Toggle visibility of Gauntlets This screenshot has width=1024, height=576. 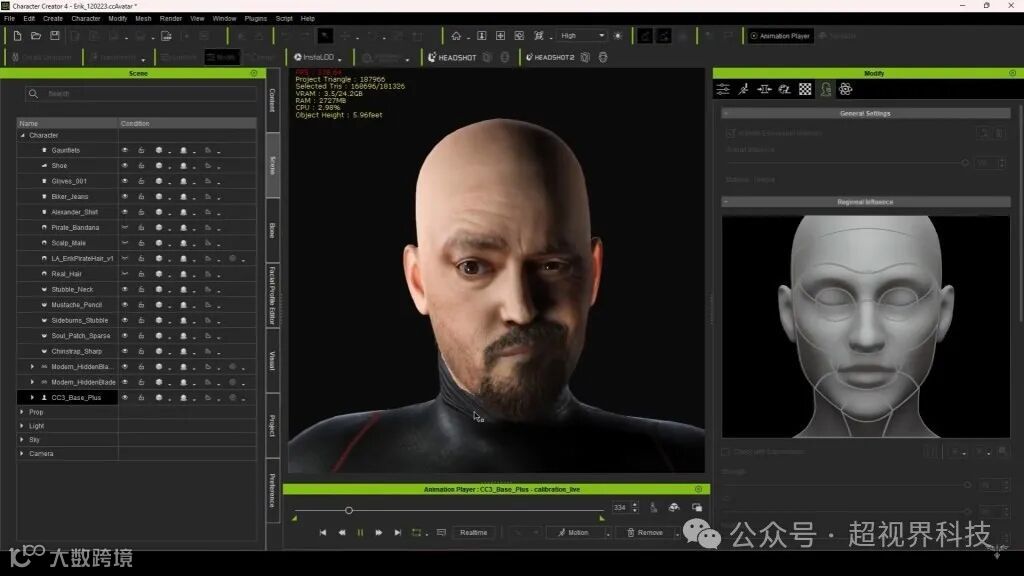pyautogui.click(x=125, y=150)
